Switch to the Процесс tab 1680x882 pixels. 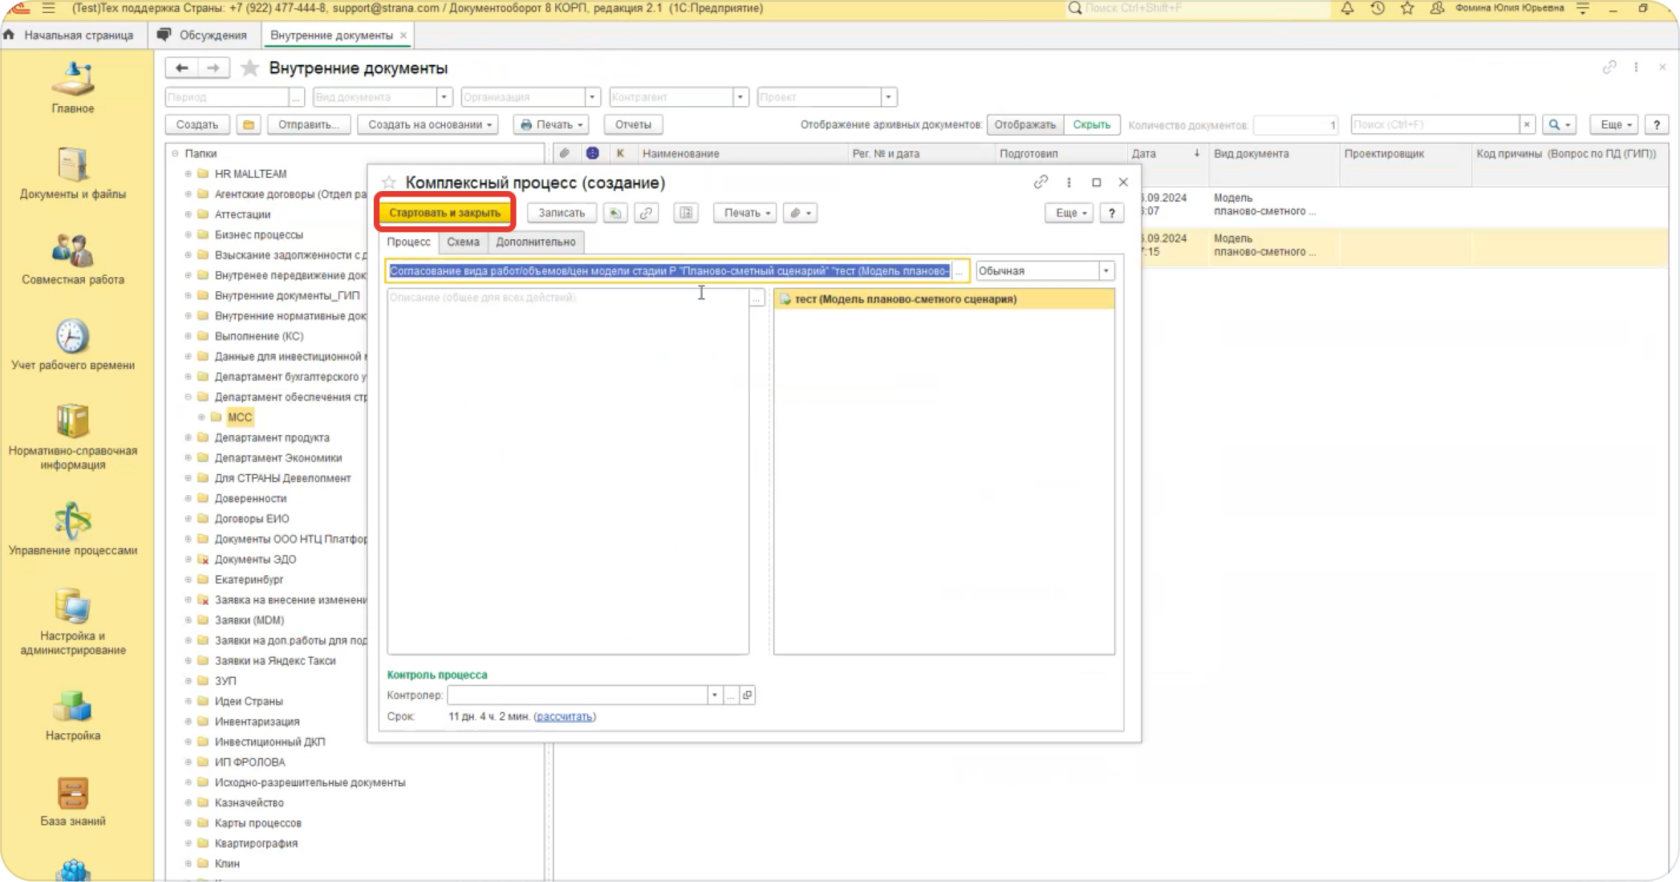(409, 242)
